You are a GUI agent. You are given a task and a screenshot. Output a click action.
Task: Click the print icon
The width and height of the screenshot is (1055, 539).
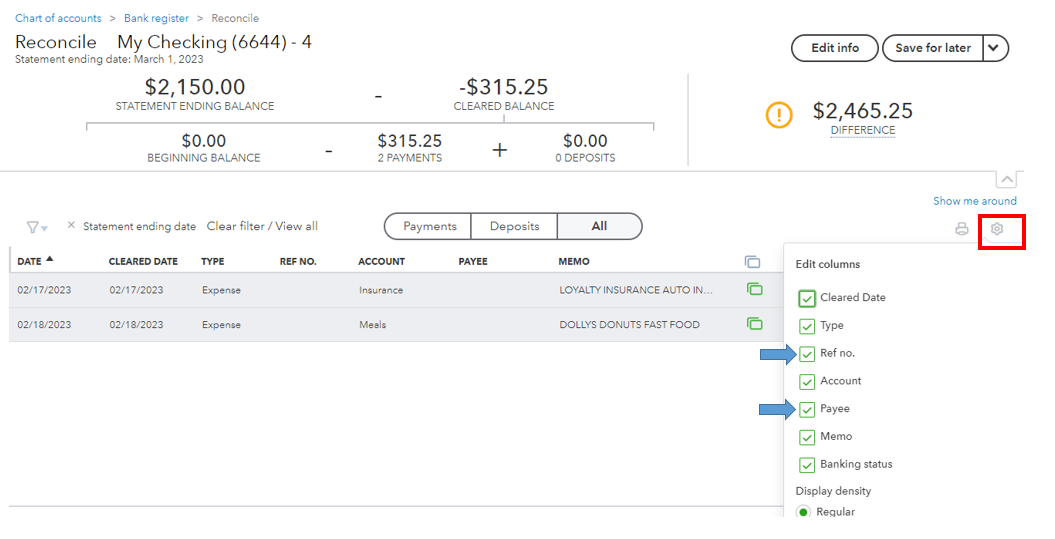point(961,229)
